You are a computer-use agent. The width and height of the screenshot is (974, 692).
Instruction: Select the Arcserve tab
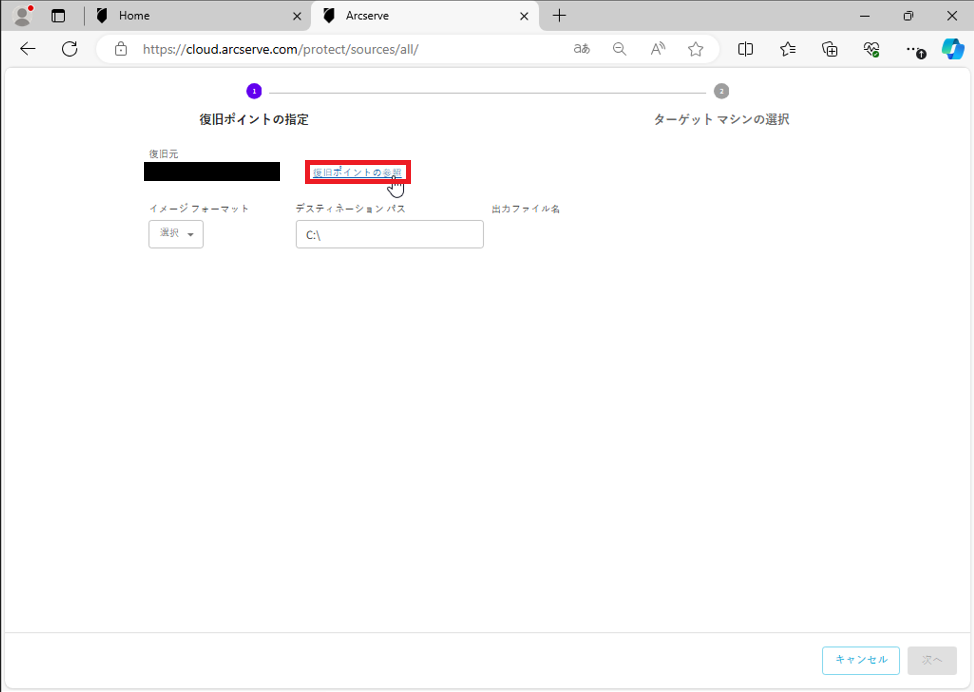pyautogui.click(x=425, y=16)
